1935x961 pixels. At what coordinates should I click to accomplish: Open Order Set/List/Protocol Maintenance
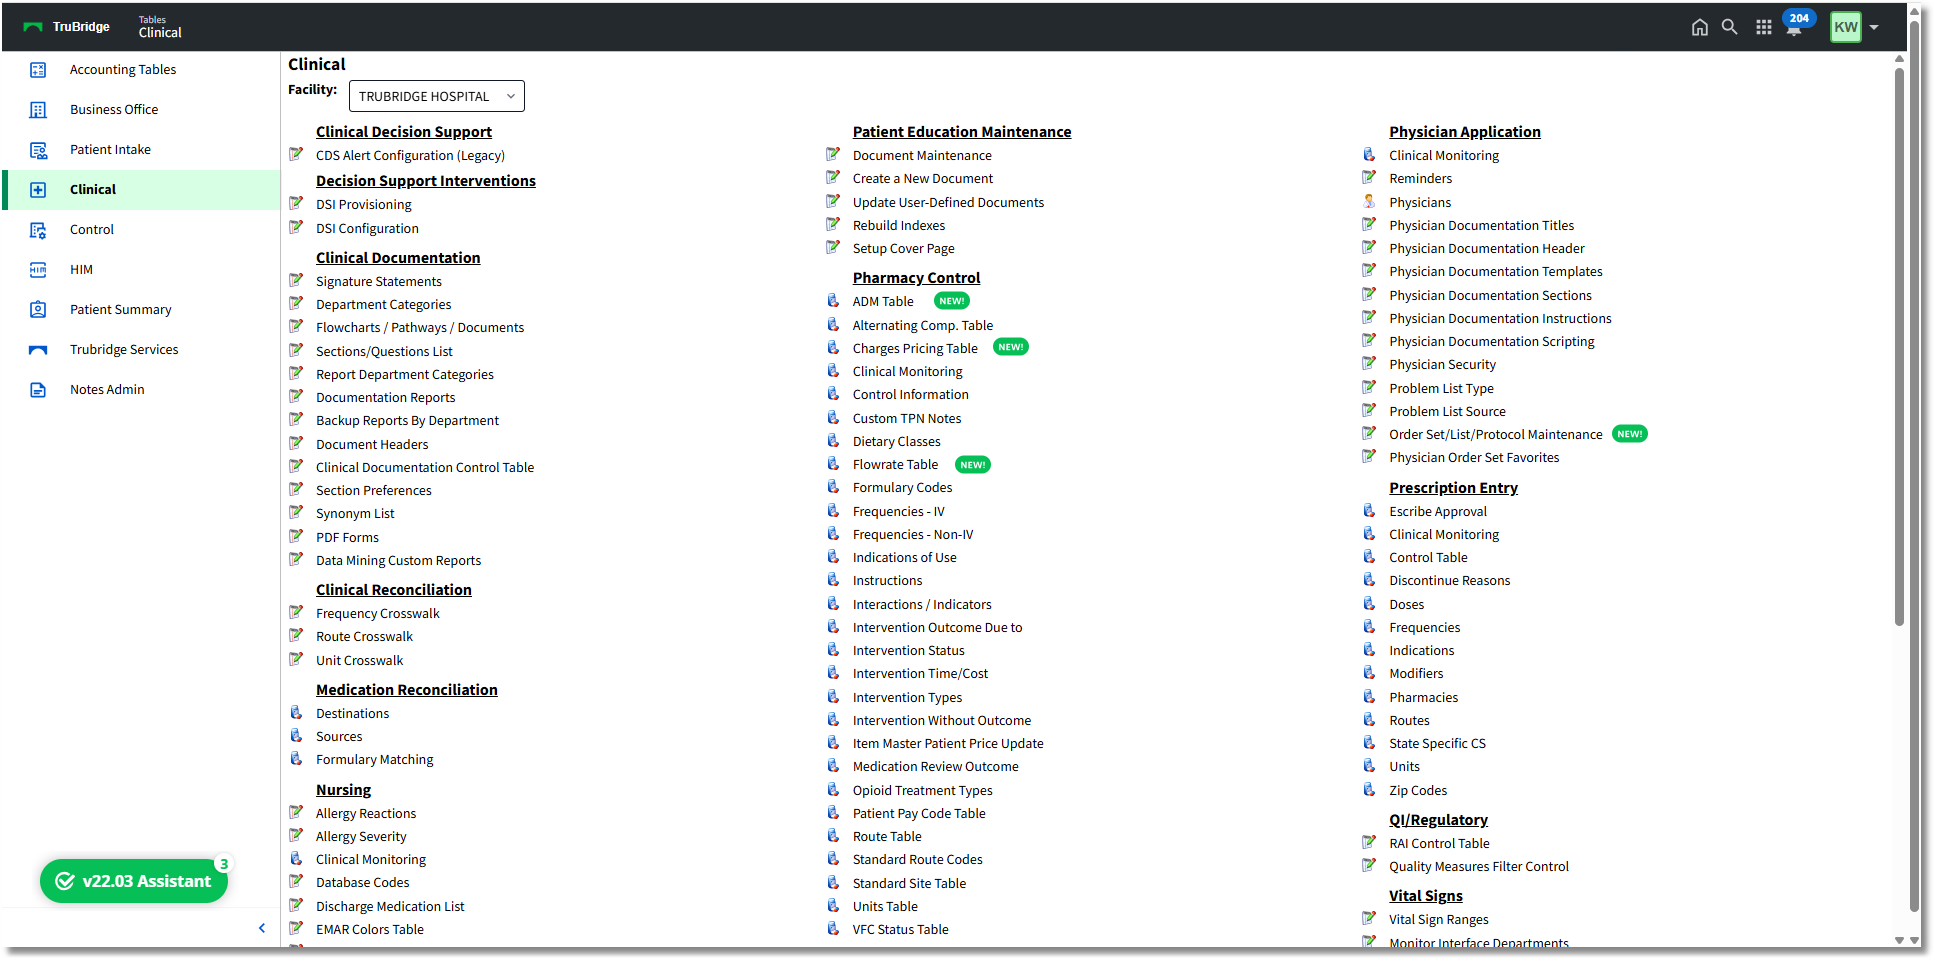(1495, 434)
